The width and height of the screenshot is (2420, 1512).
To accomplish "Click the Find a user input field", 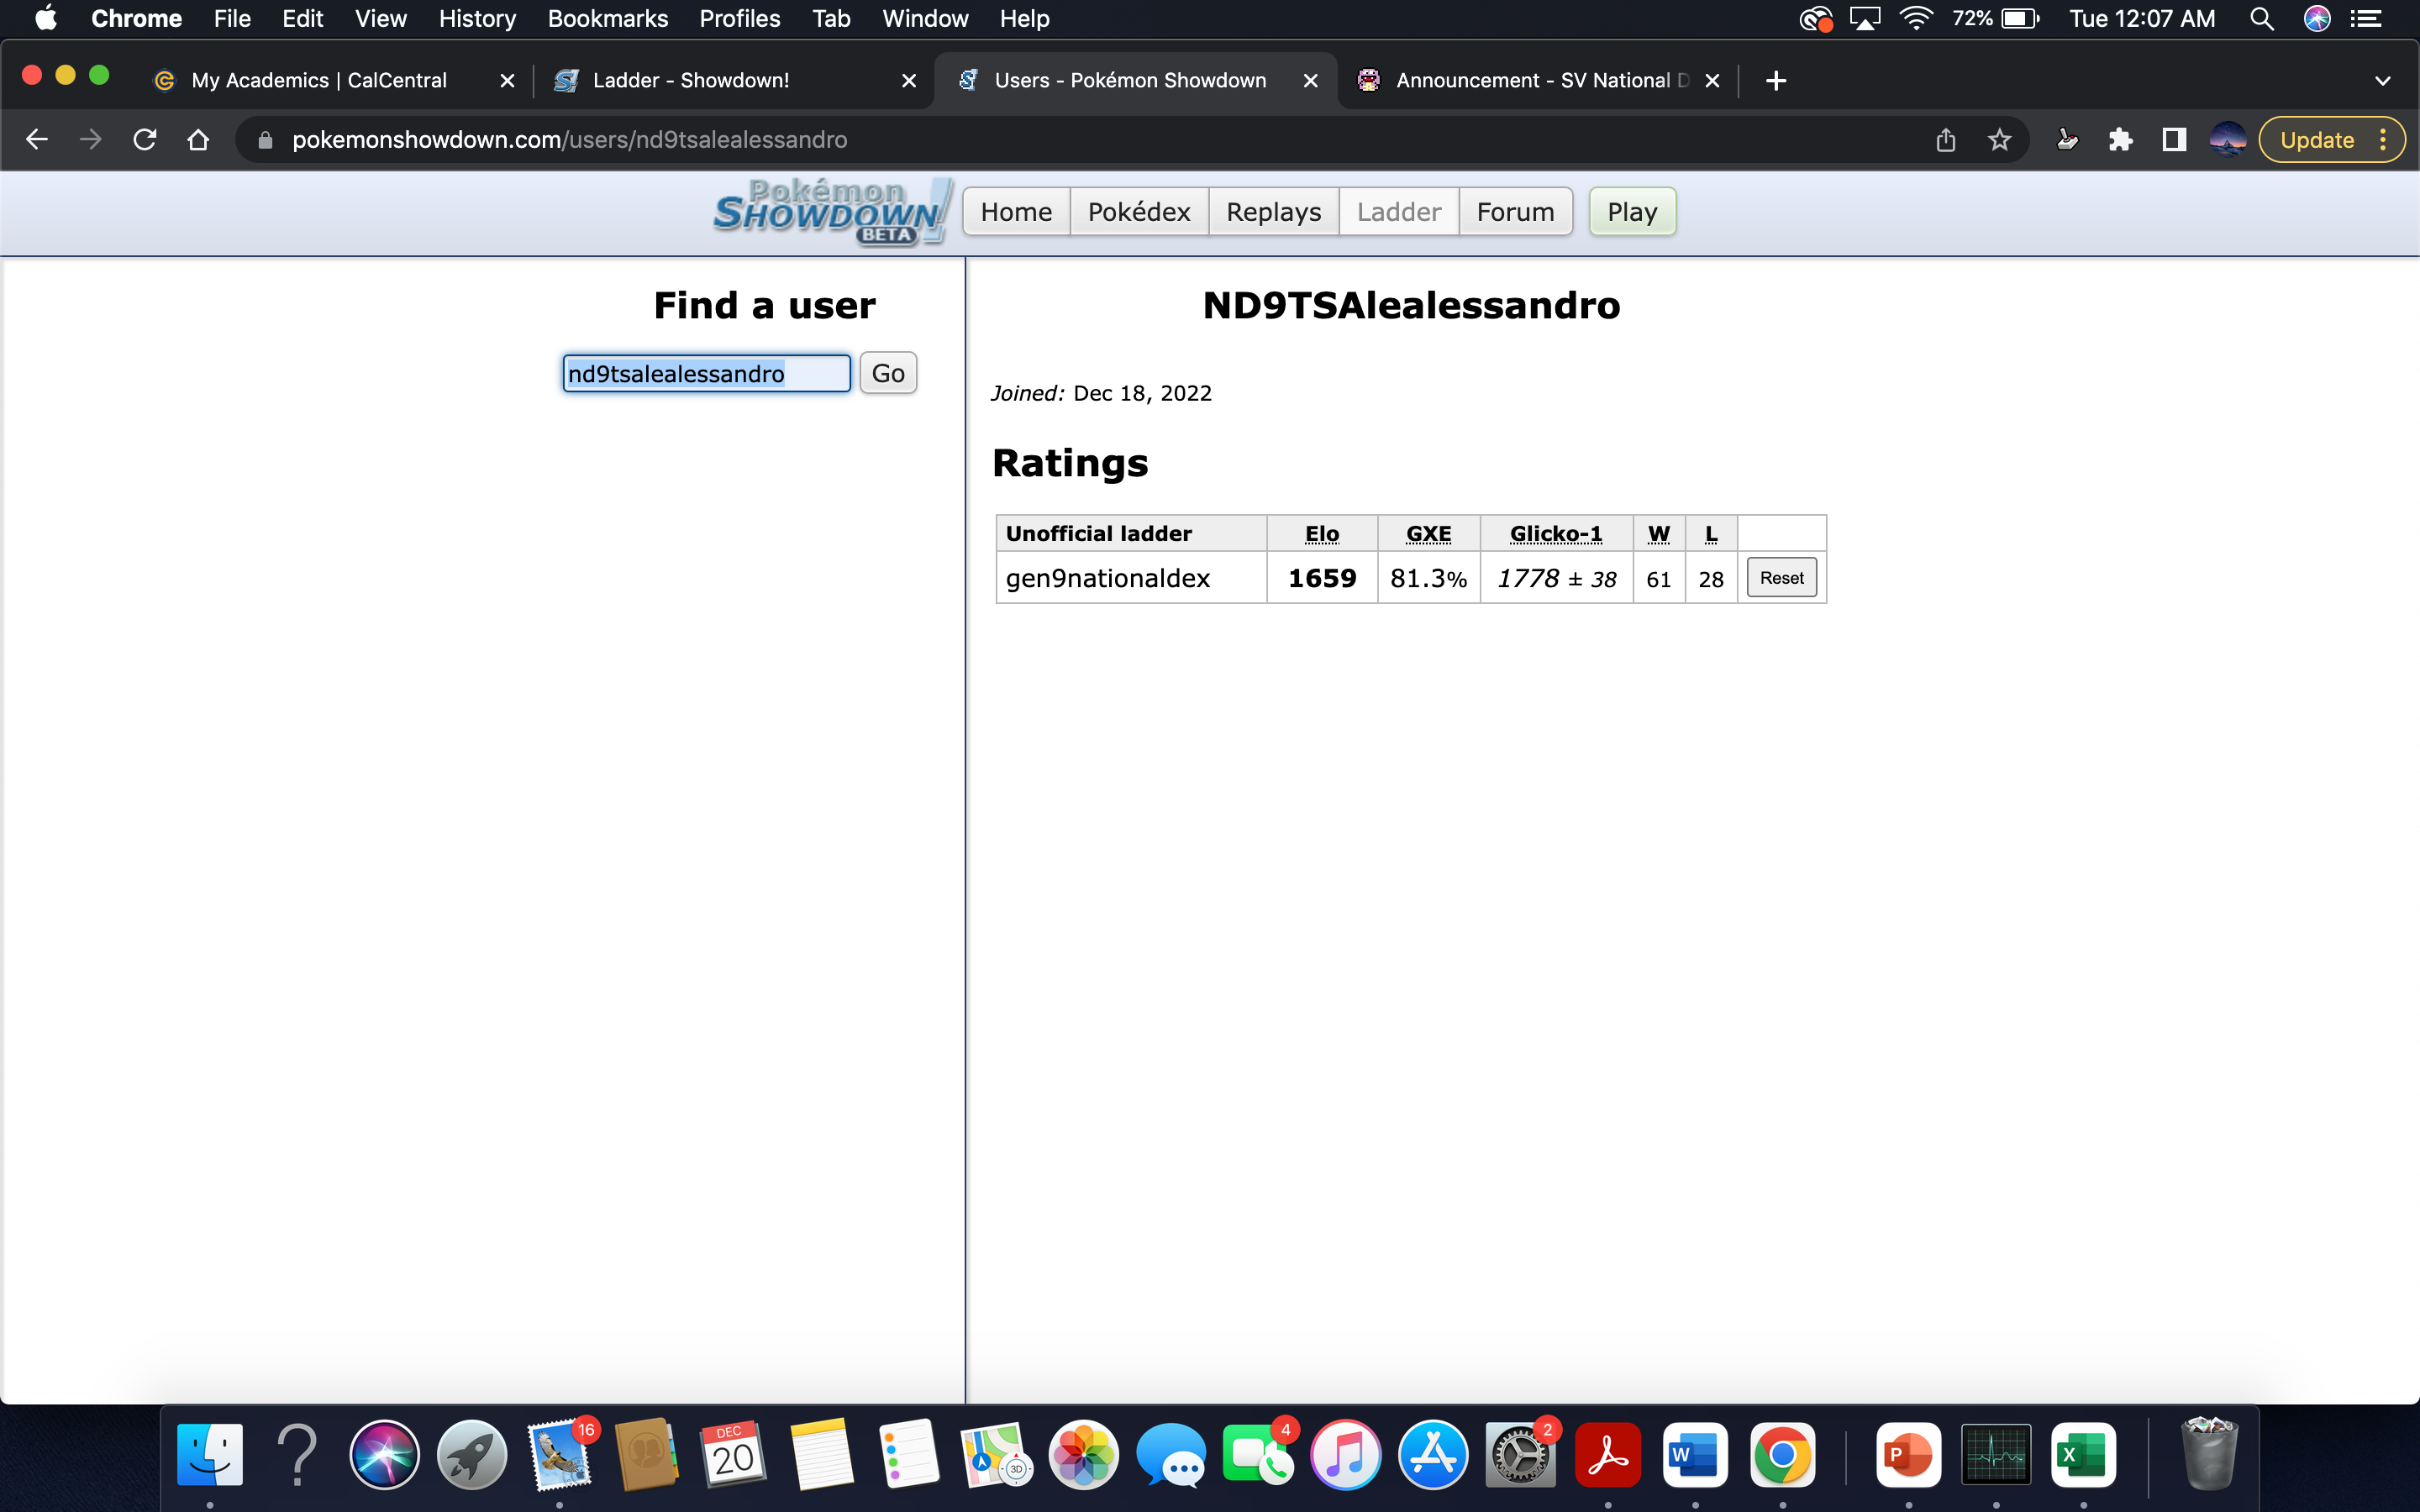I will coord(706,373).
